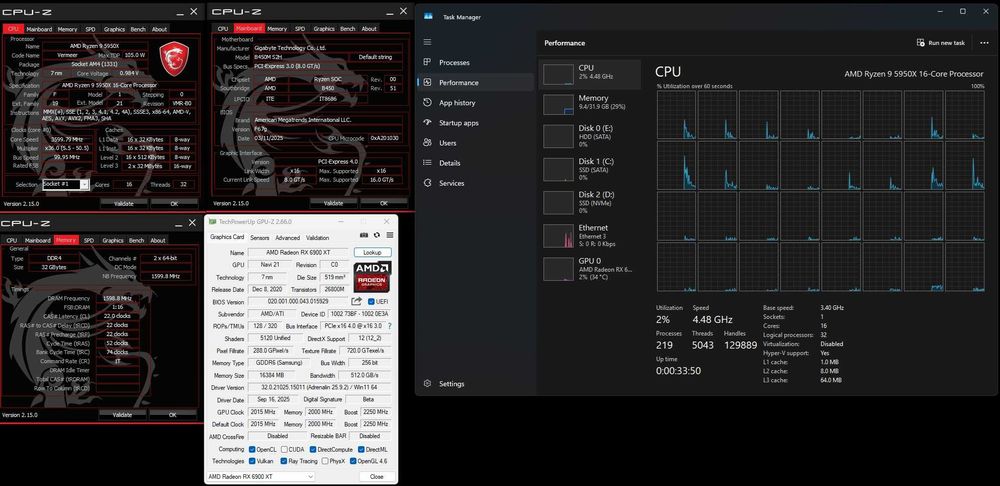Open Graphics tab in CPU-Z Memory window

click(x=113, y=240)
